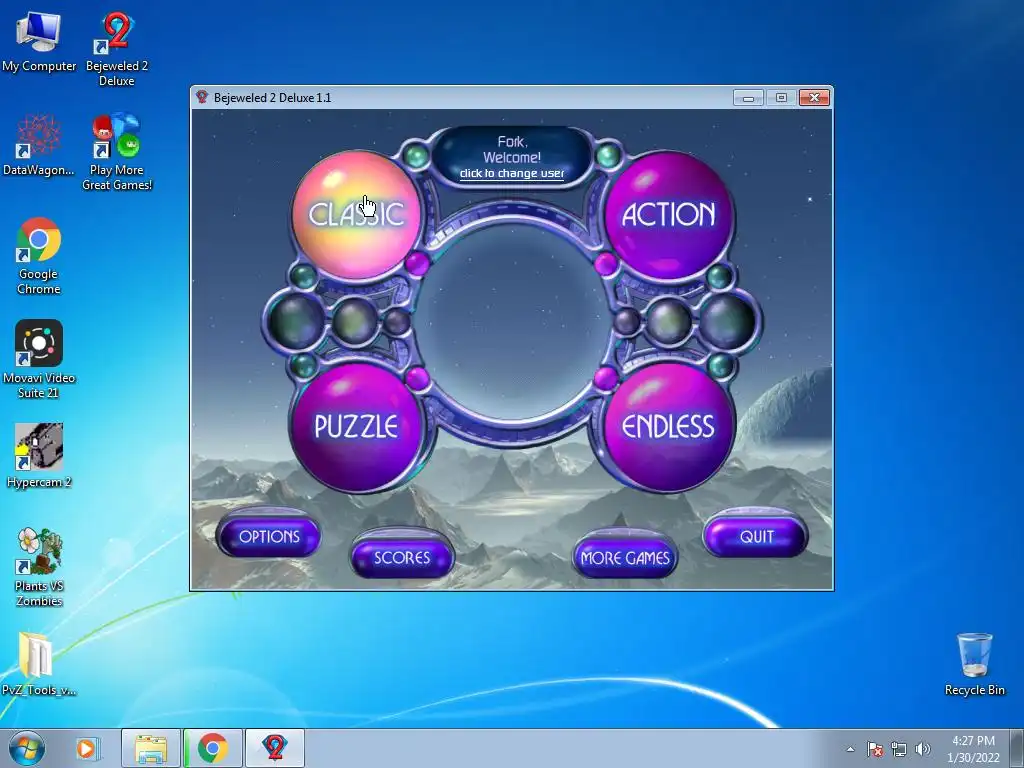The width and height of the screenshot is (1024, 768).
Task: Open Action Center flag icon
Action: (874, 749)
